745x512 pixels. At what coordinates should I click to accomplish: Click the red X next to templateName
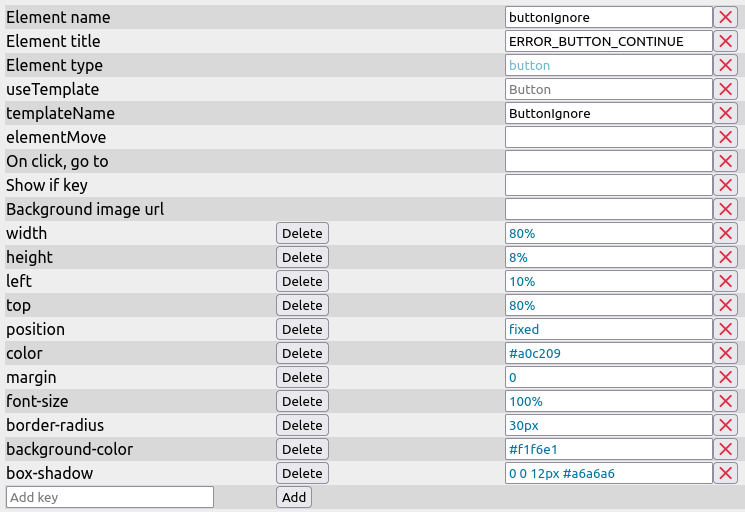coord(726,113)
